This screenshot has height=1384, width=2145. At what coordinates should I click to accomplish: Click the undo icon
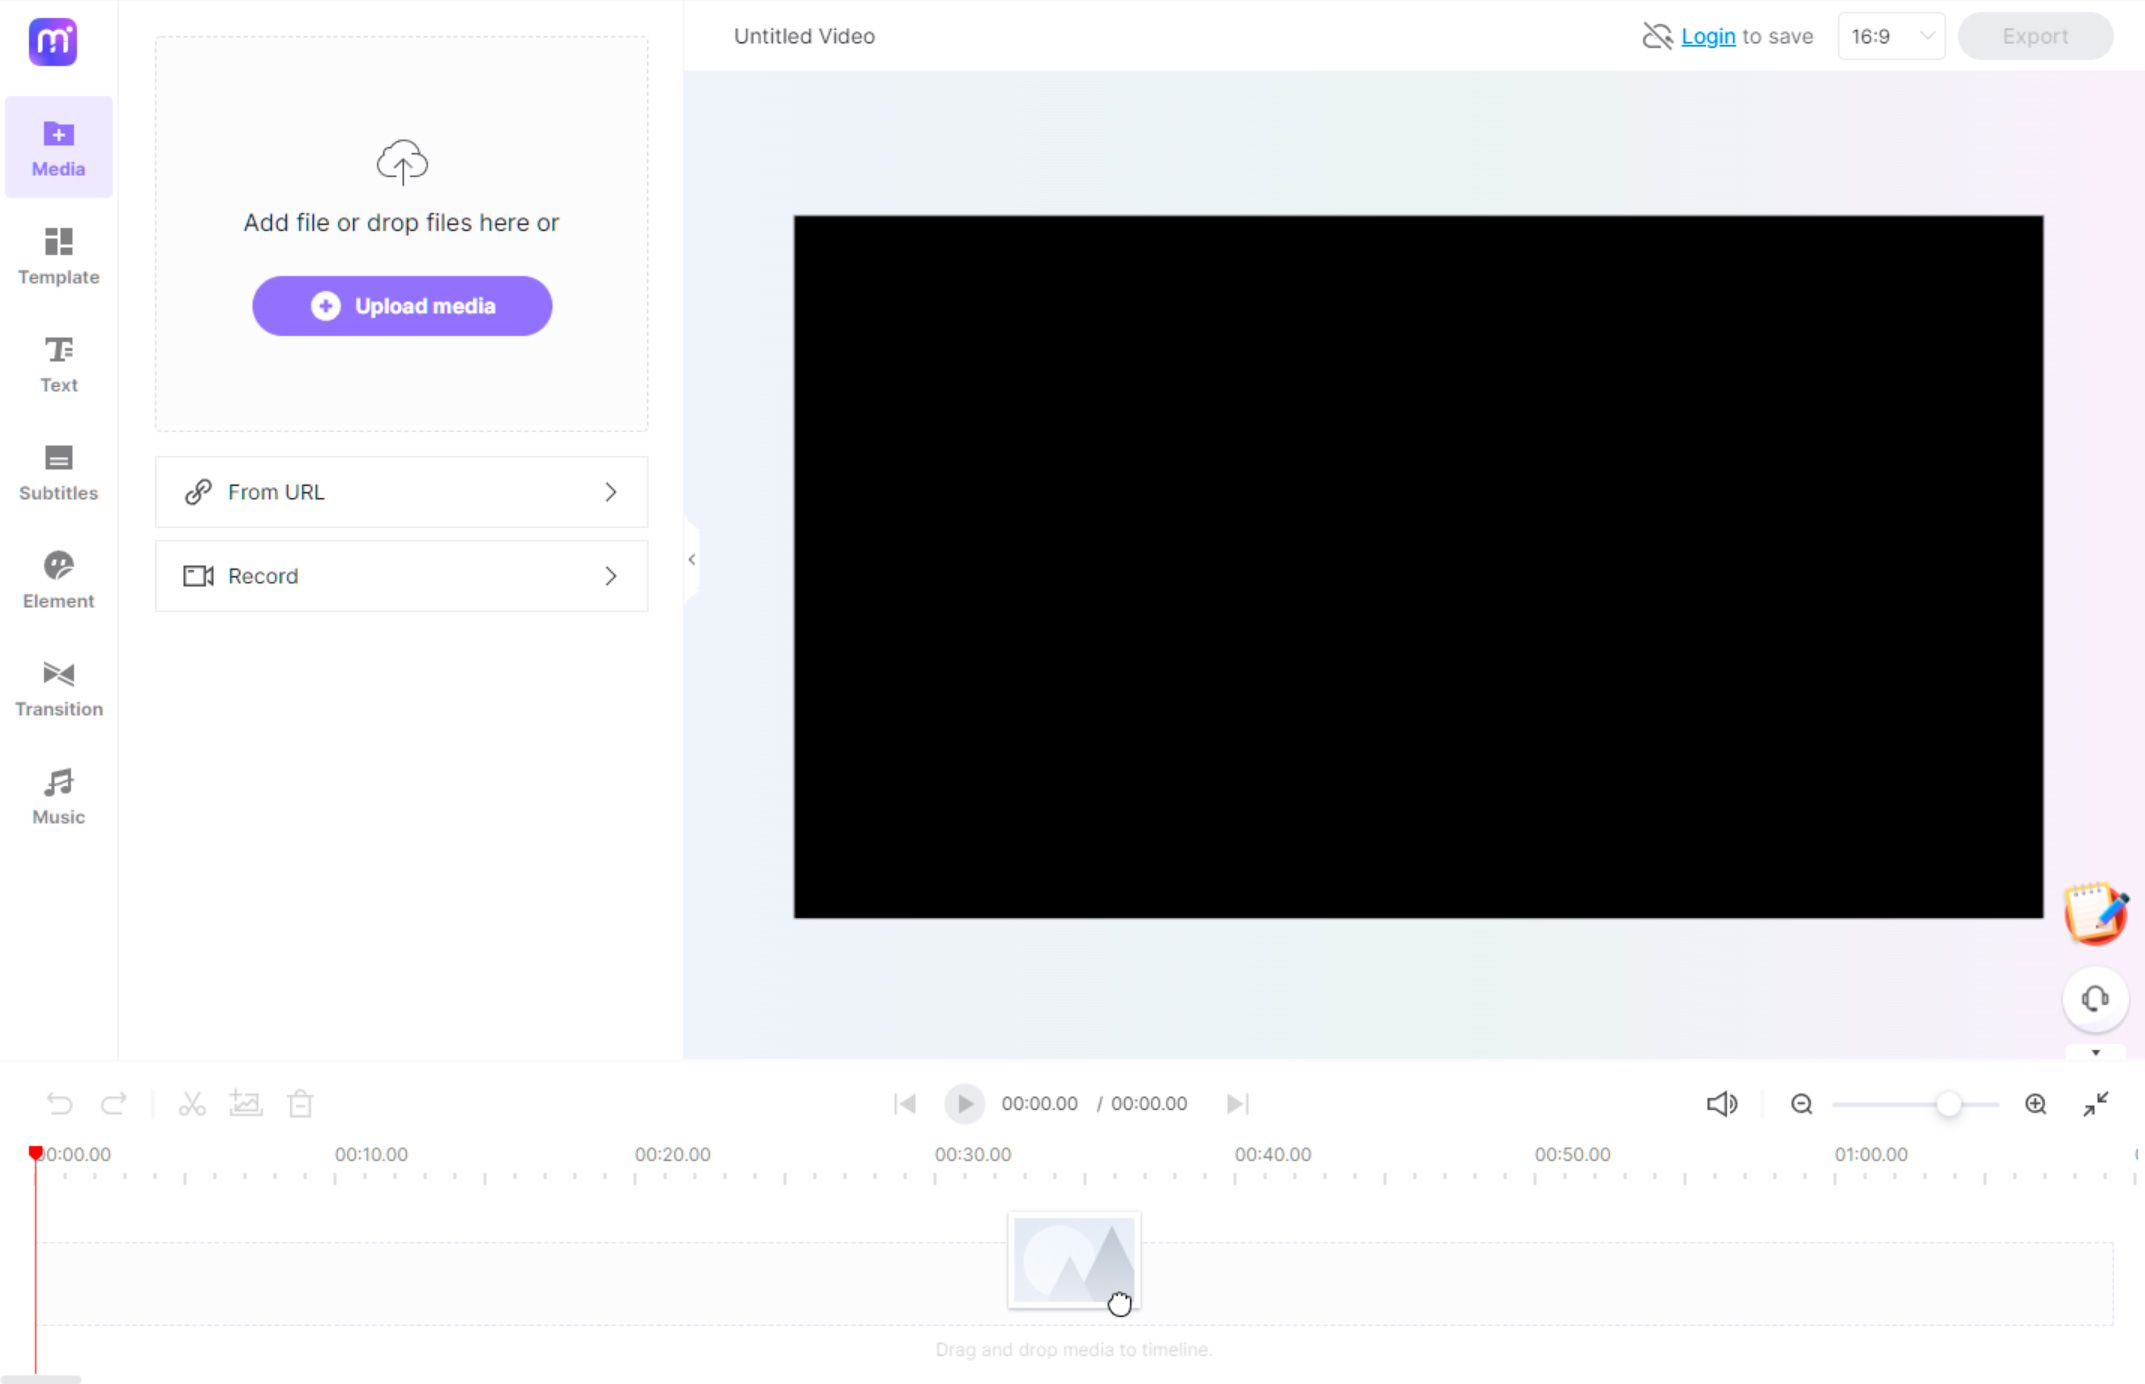tap(58, 1104)
